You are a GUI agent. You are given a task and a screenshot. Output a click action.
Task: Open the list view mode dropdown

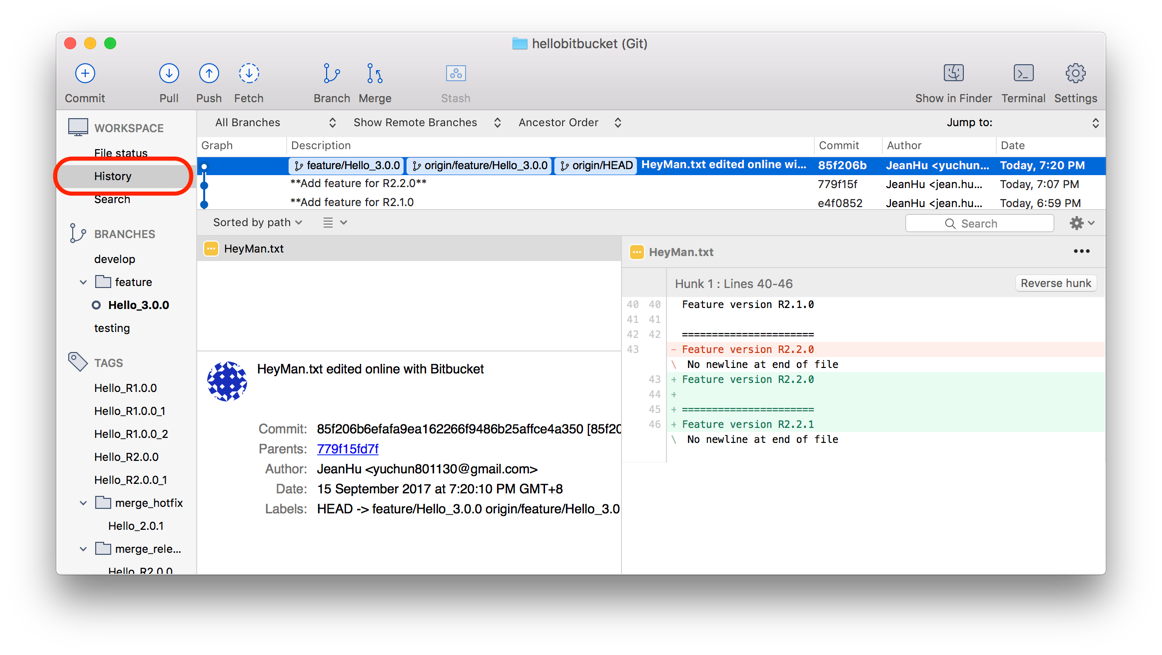pyautogui.click(x=335, y=222)
